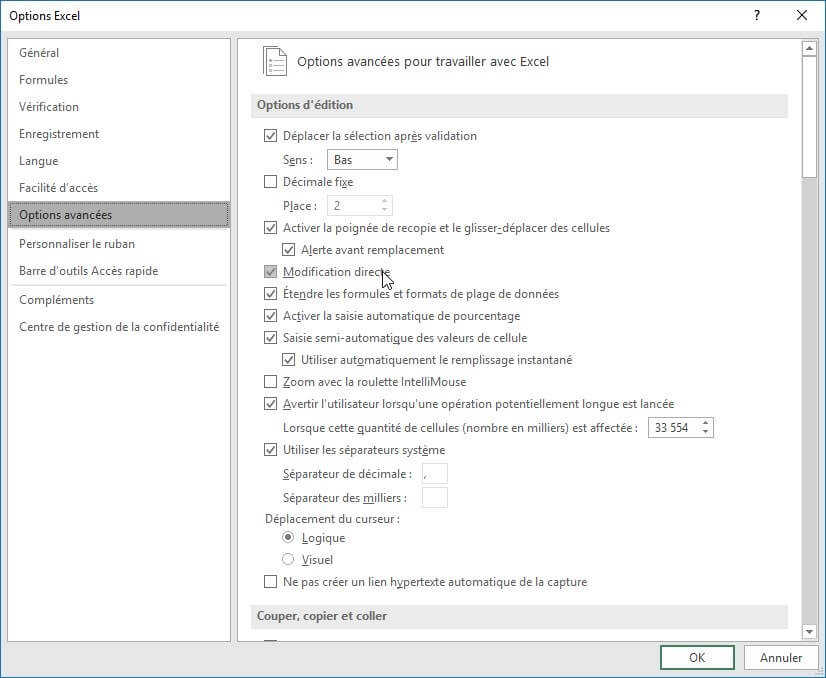Toggle the Modification directe checkbox
The image size is (826, 678).
click(x=270, y=272)
